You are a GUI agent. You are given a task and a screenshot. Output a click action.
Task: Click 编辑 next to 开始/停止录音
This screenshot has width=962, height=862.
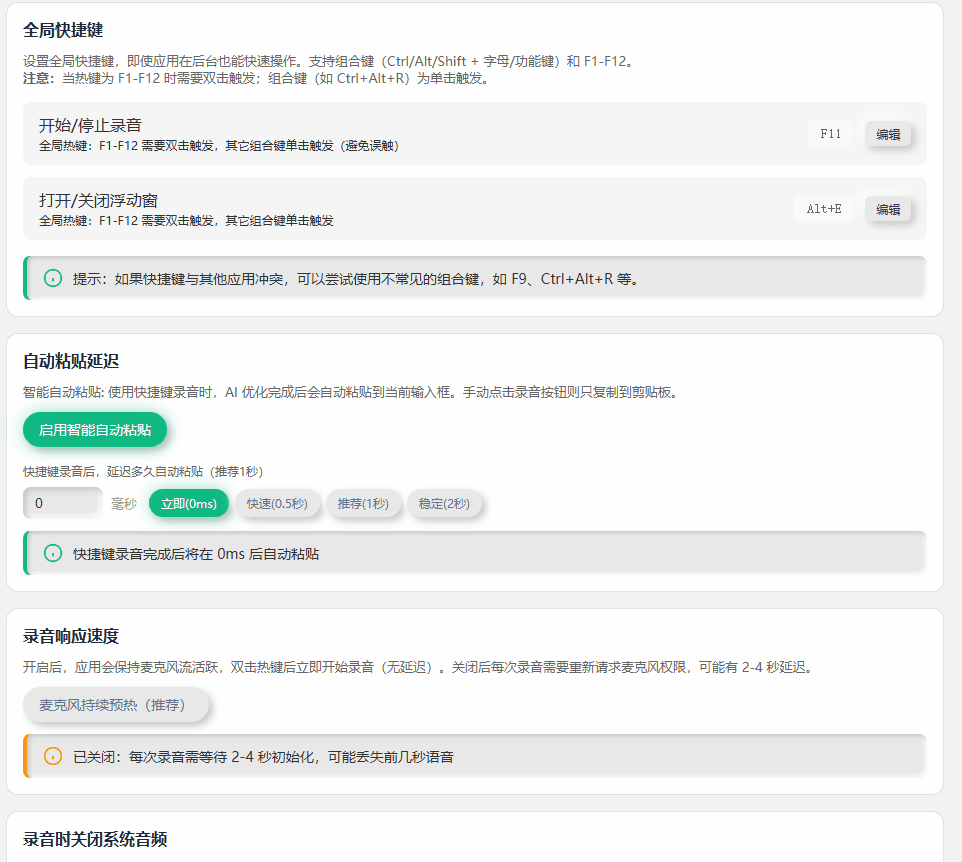click(888, 134)
